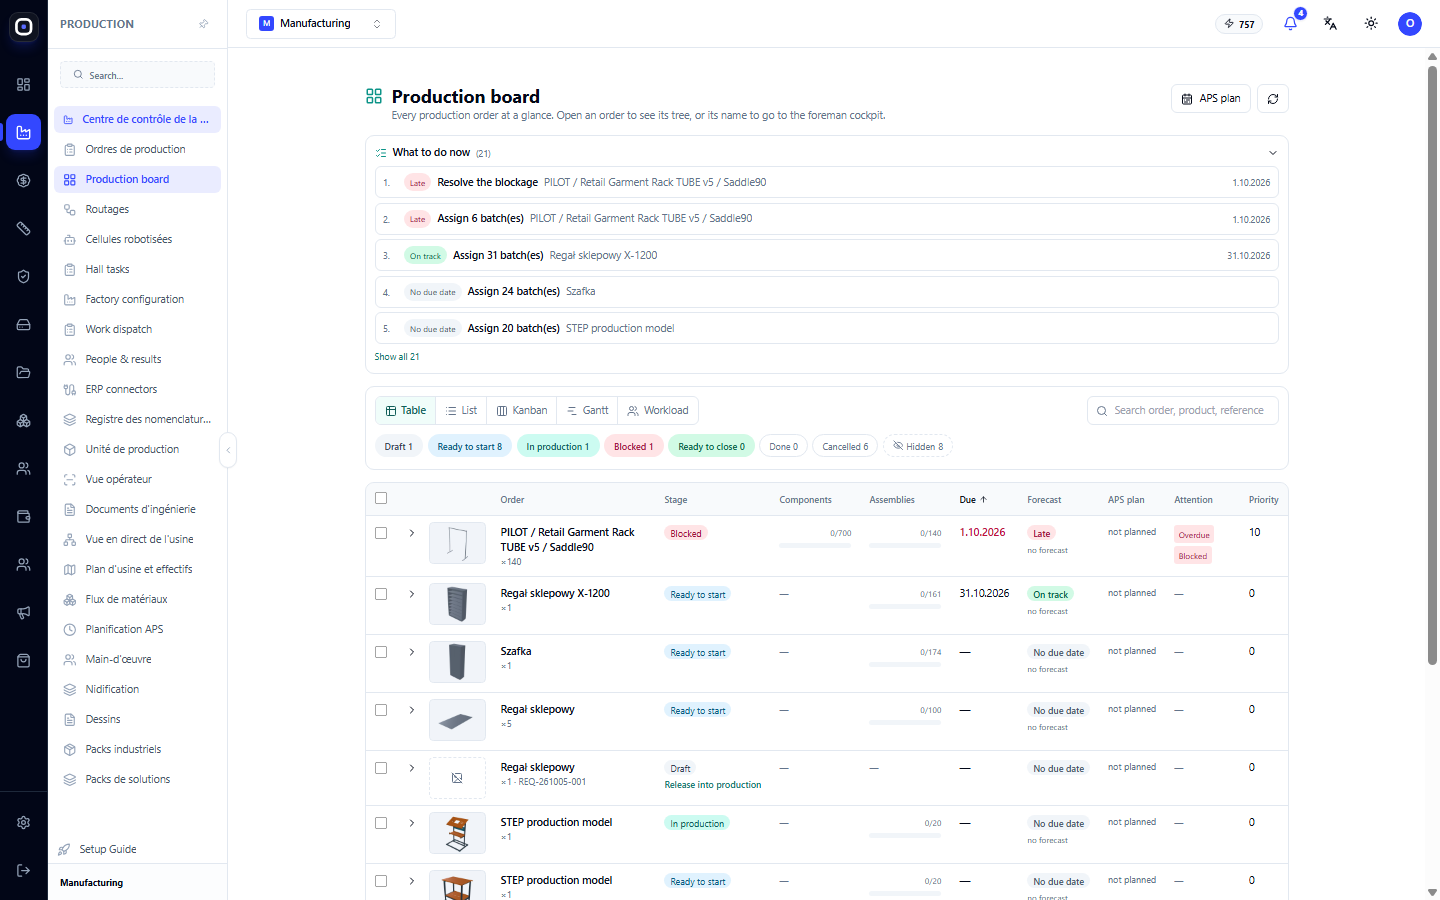Click the Szafka product thumbnail
The height and width of the screenshot is (900, 1440).
point(457,662)
